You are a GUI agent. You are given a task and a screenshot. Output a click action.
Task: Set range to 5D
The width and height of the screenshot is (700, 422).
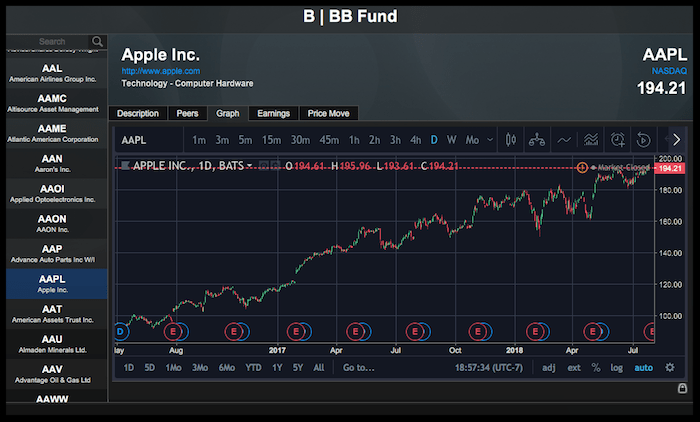150,368
